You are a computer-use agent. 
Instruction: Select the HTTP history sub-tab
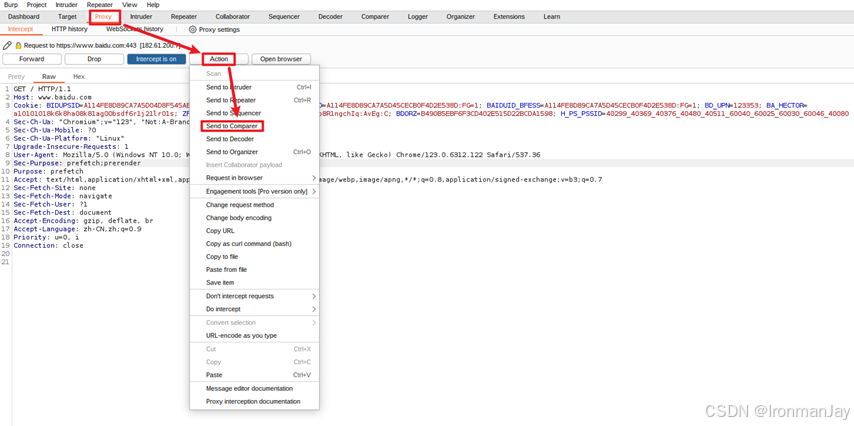click(x=69, y=29)
